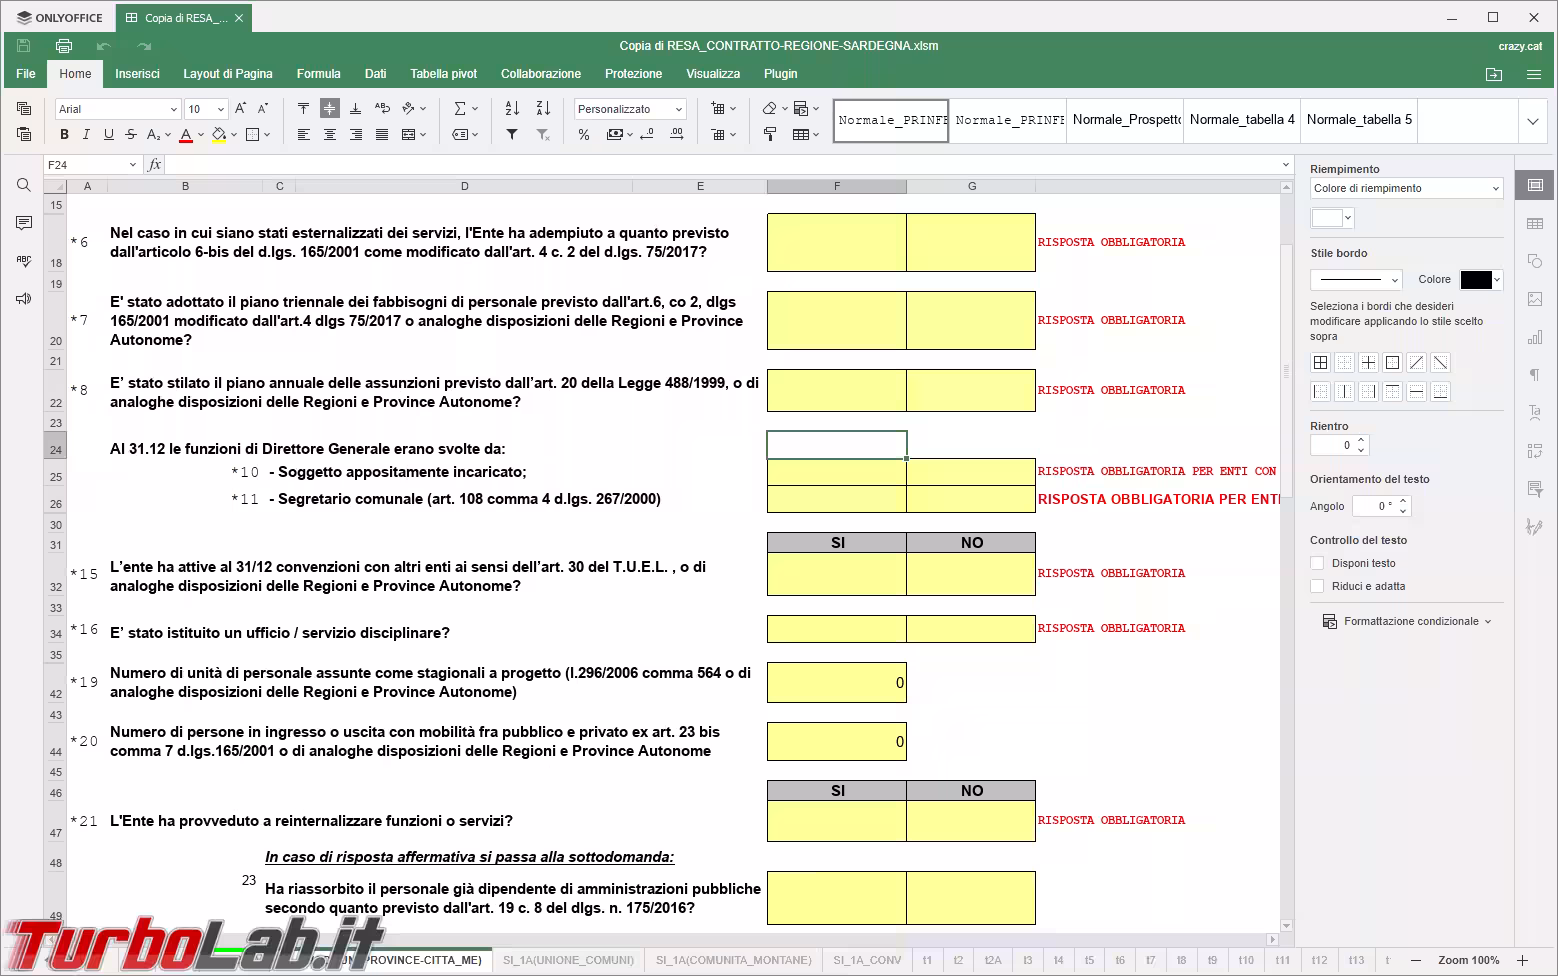
Task: Align text to bottom of cell
Action: (355, 109)
